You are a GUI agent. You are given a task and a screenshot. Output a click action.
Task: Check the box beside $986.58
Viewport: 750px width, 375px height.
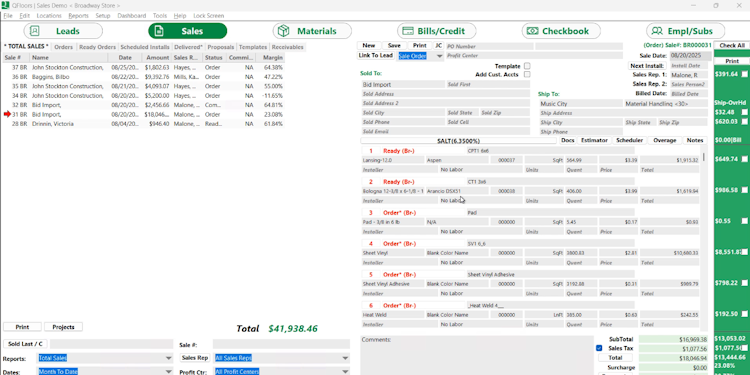click(745, 190)
